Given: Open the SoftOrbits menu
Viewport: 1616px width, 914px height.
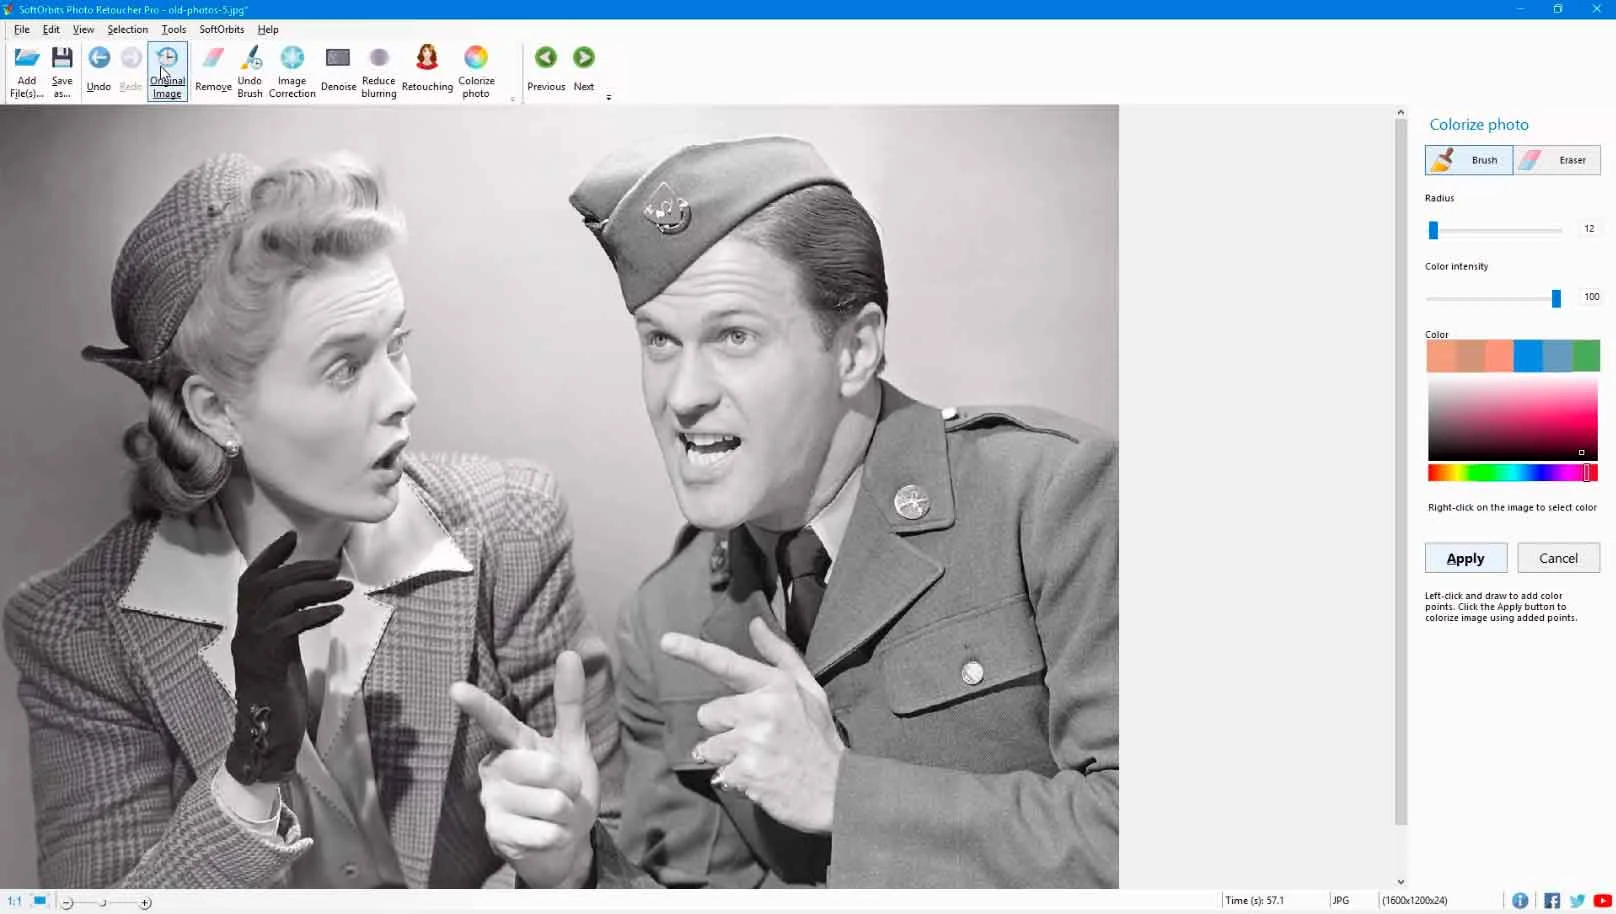Looking at the screenshot, I should (221, 29).
